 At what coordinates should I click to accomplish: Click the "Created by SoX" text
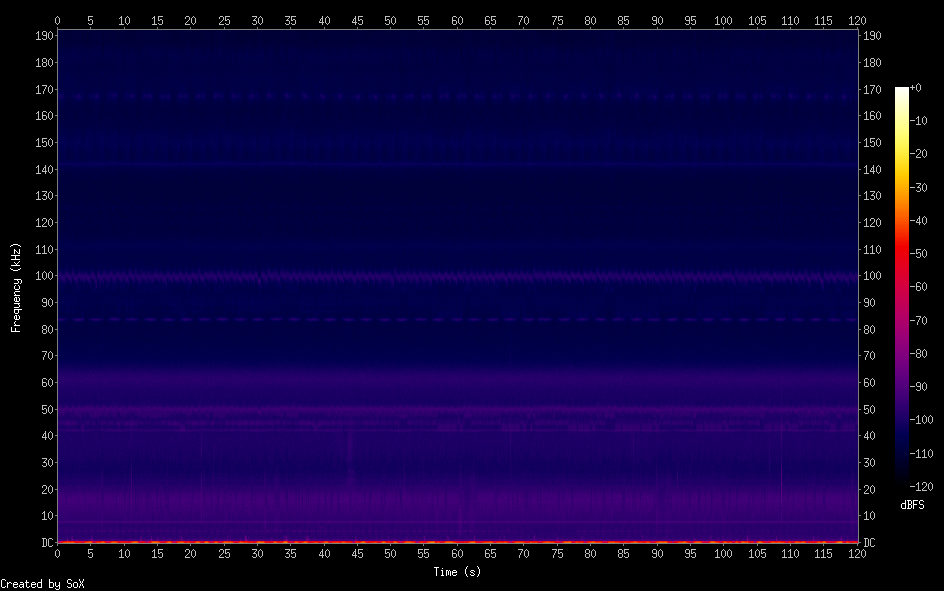[42, 584]
